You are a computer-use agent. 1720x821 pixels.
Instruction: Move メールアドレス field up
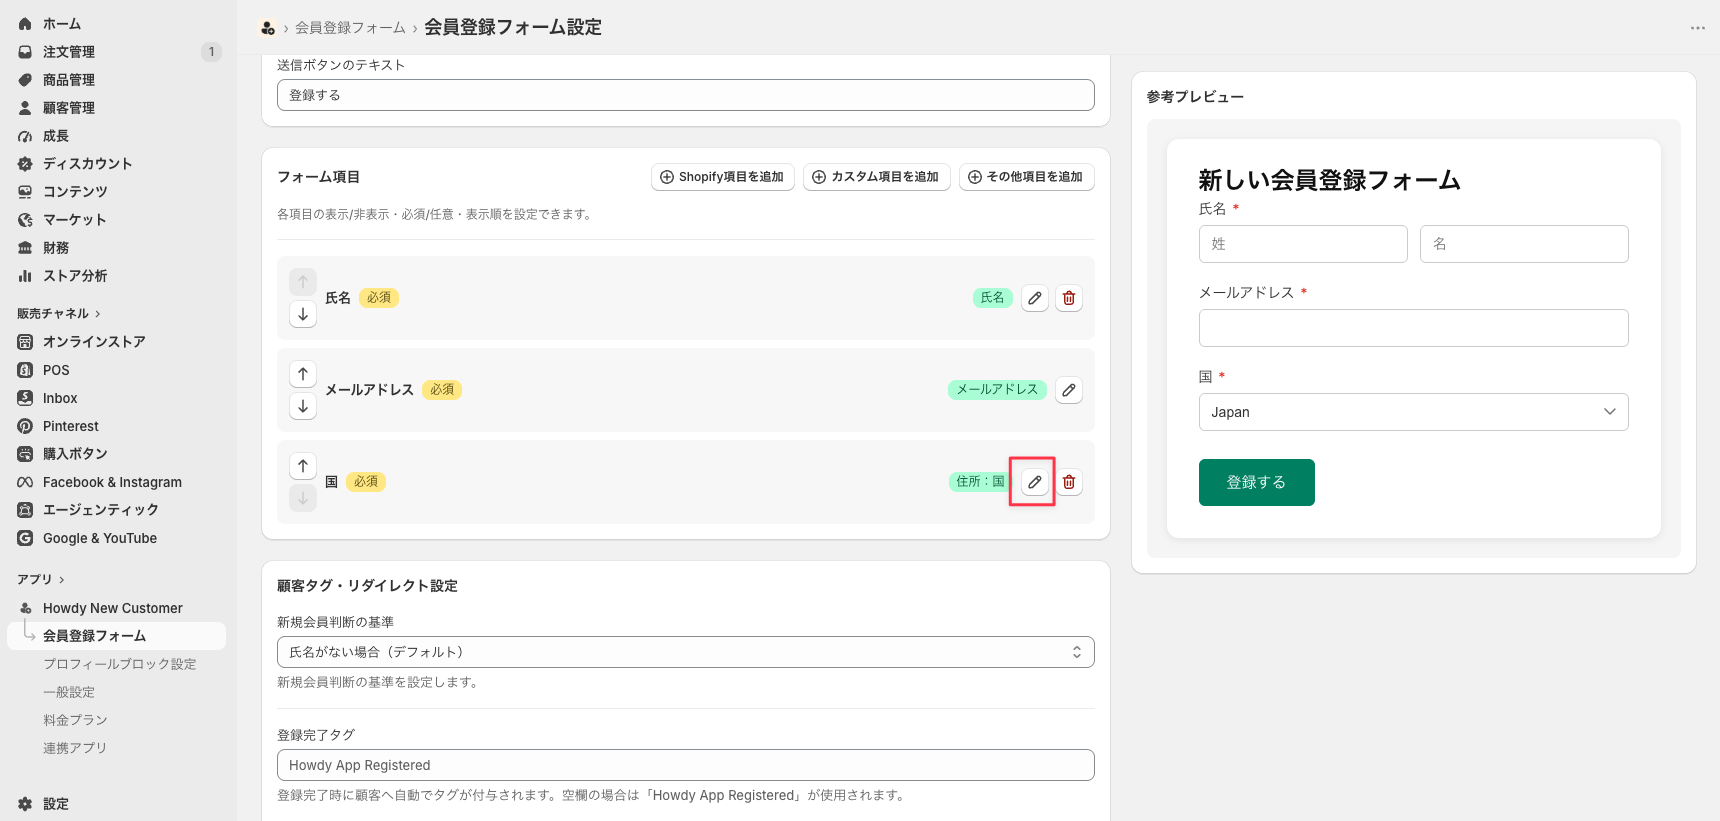303,374
